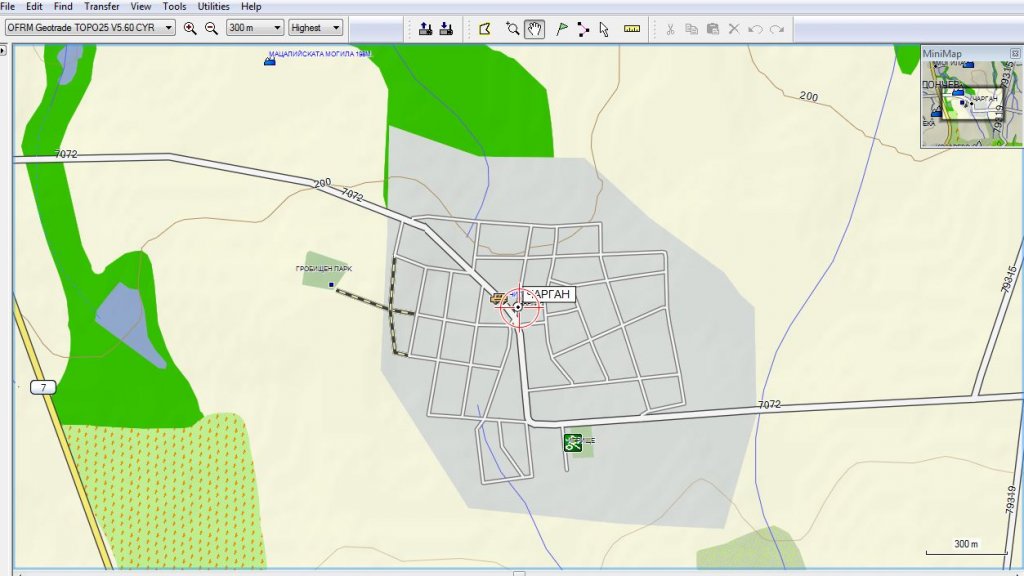Screen dimensions: 1024x576
Task: Close the MiniMap panel
Action: 1015,53
